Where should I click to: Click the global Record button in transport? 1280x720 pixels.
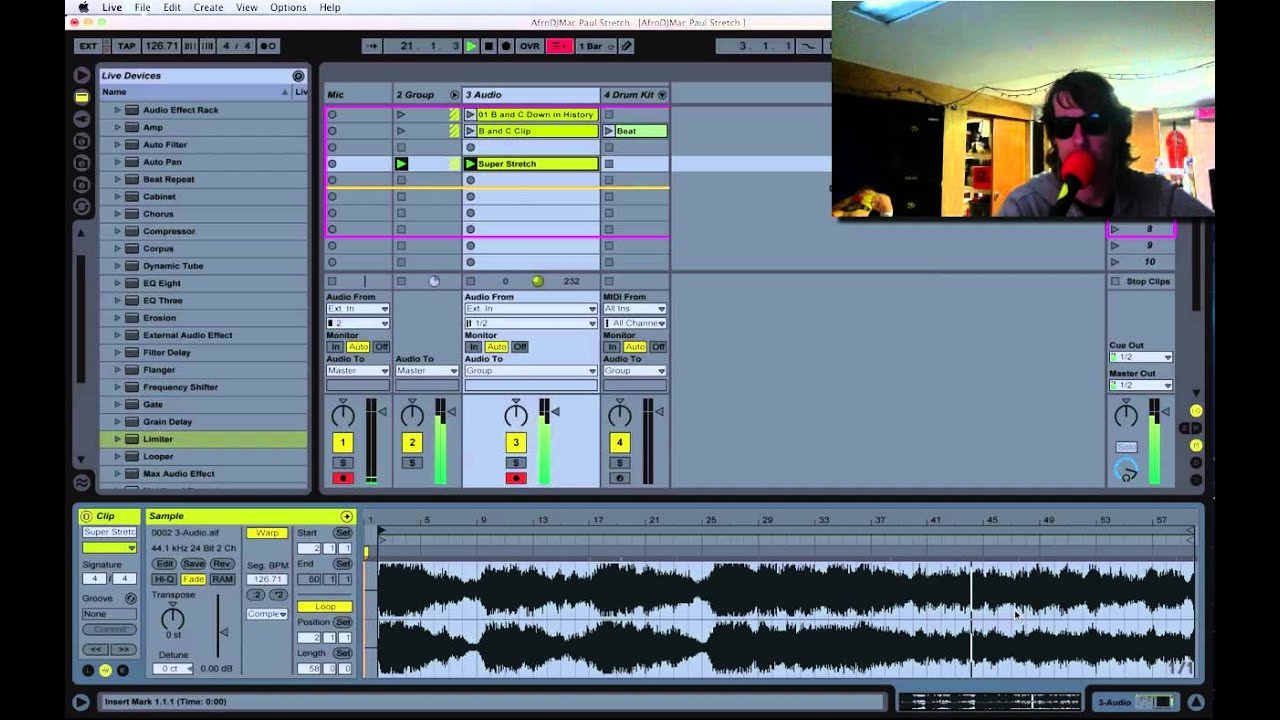coord(506,46)
